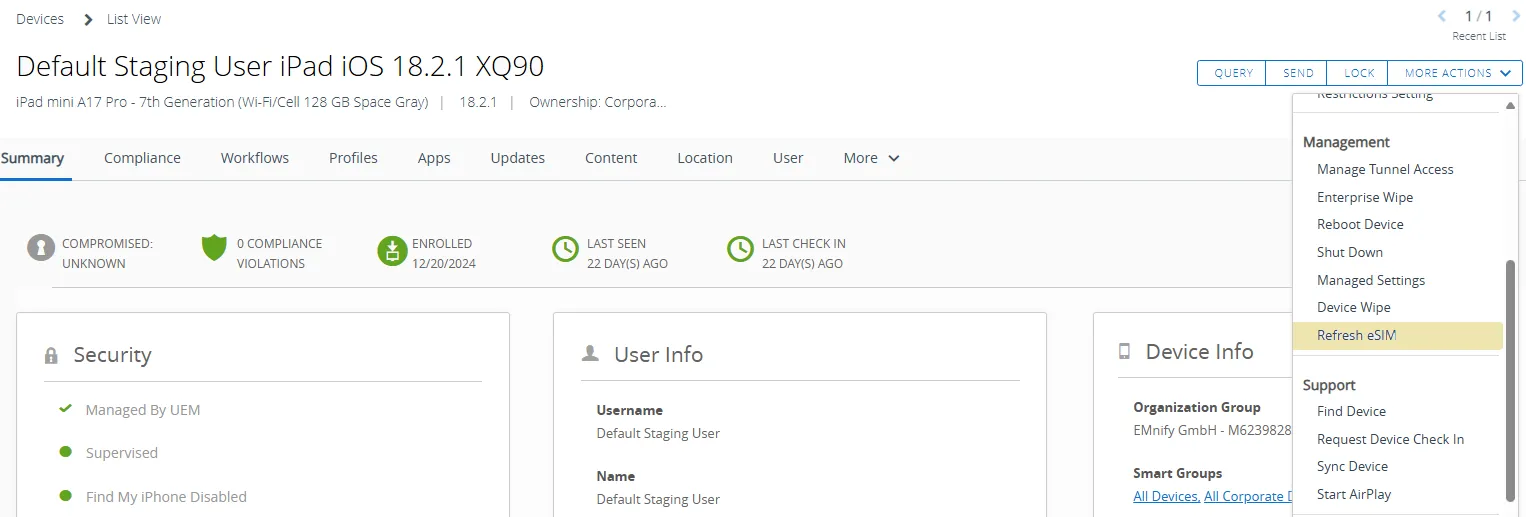This screenshot has height=517, width=1526.
Task: Click the Last Seen clock icon
Action: pos(566,249)
